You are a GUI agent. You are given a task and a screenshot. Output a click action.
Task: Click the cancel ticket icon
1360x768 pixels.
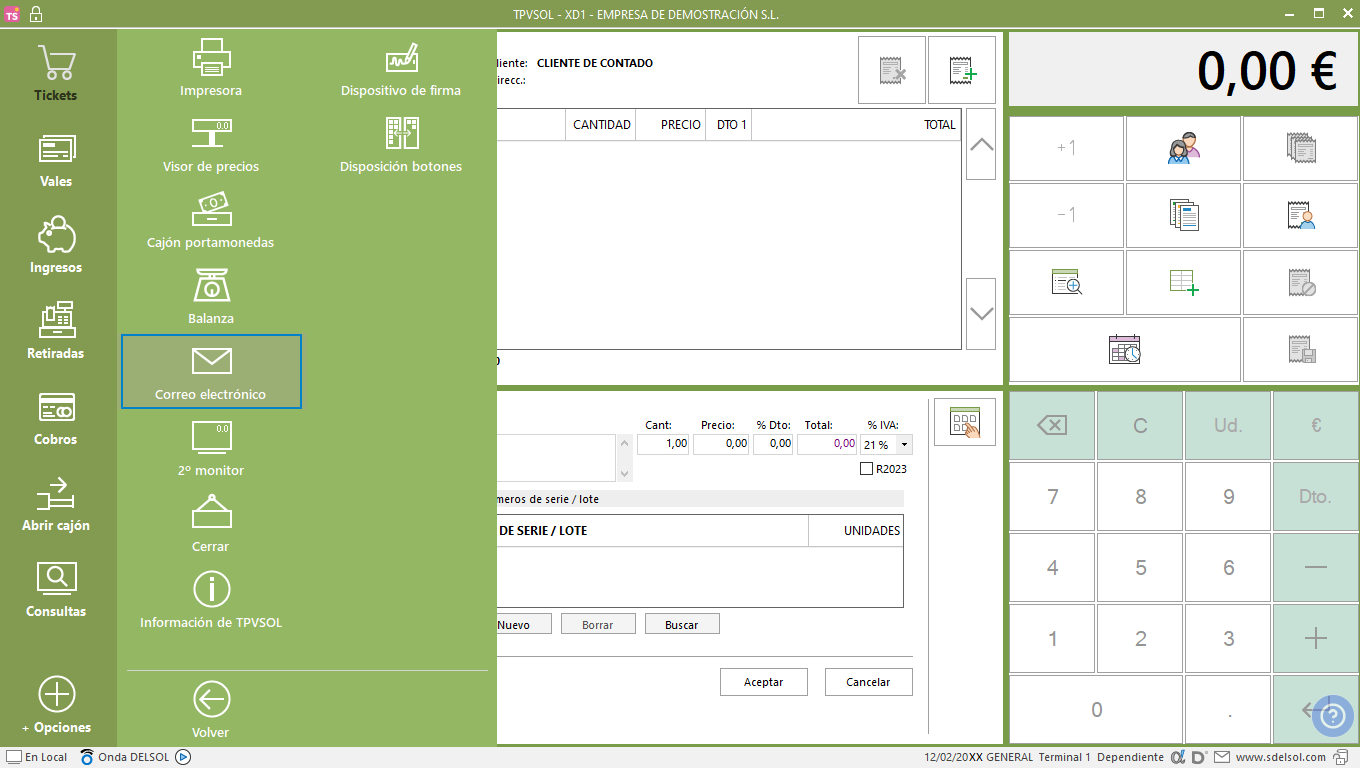pyautogui.click(x=1301, y=282)
